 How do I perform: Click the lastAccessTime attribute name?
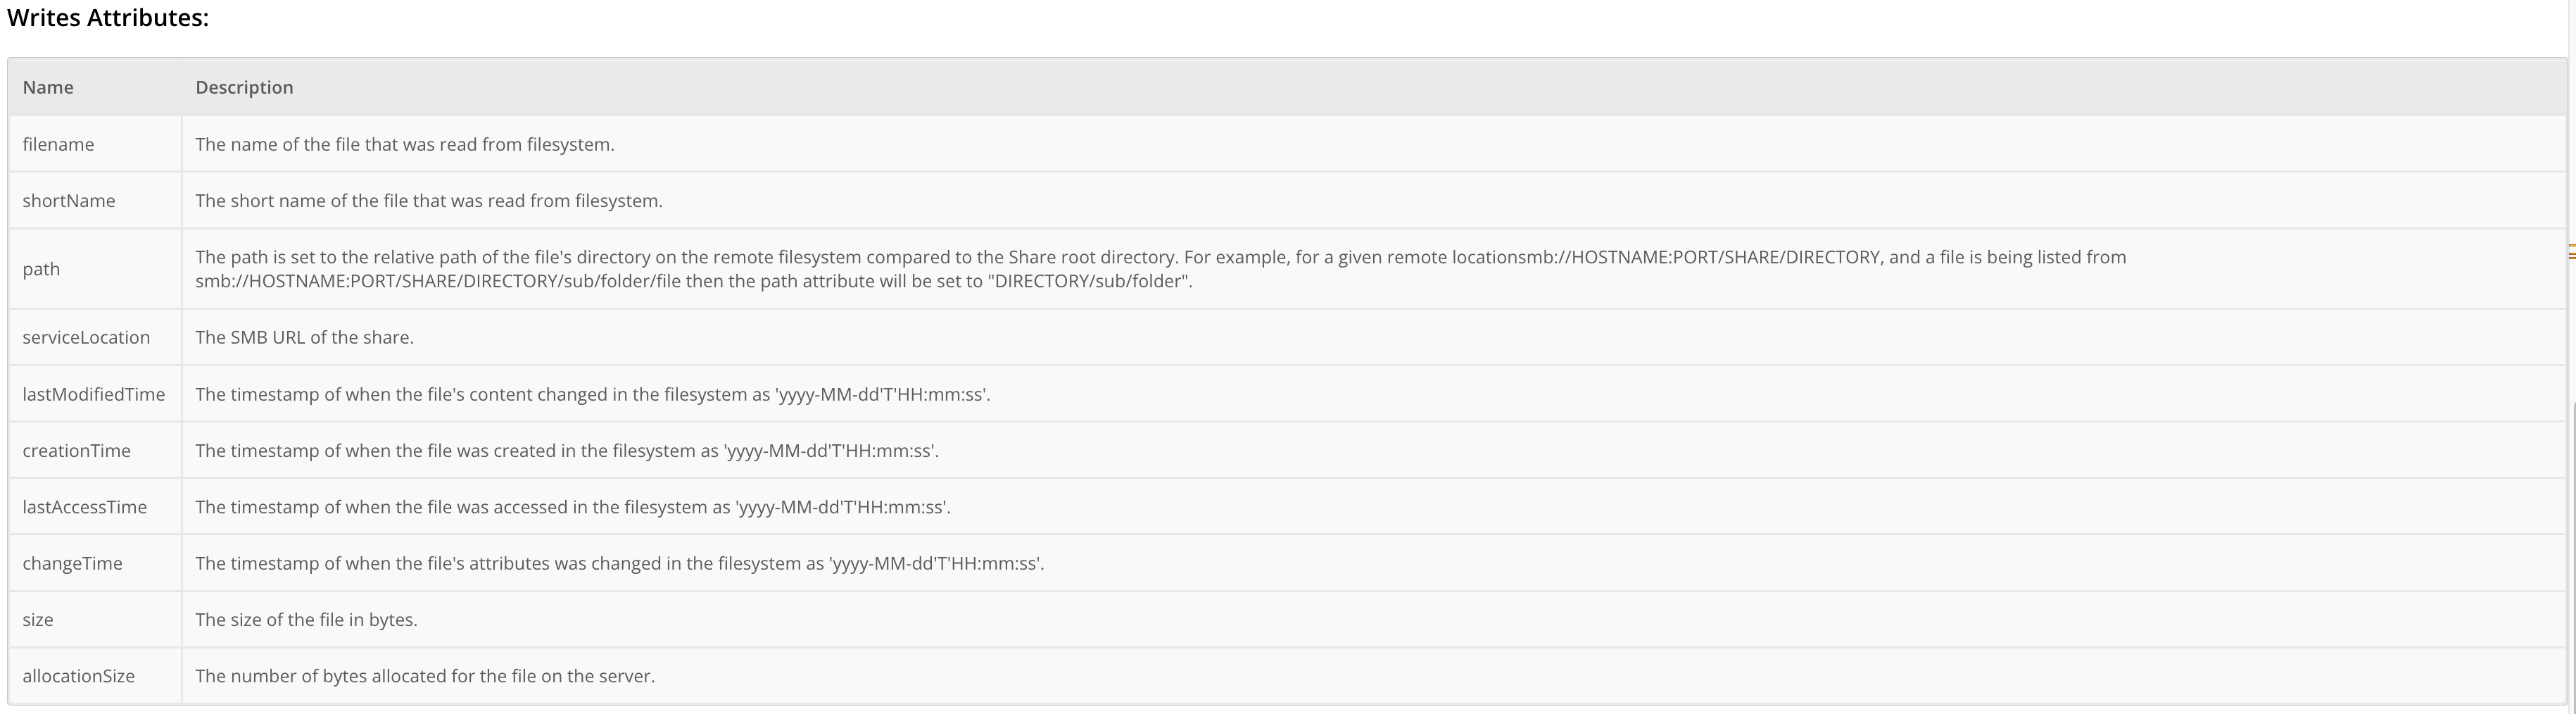pos(84,507)
